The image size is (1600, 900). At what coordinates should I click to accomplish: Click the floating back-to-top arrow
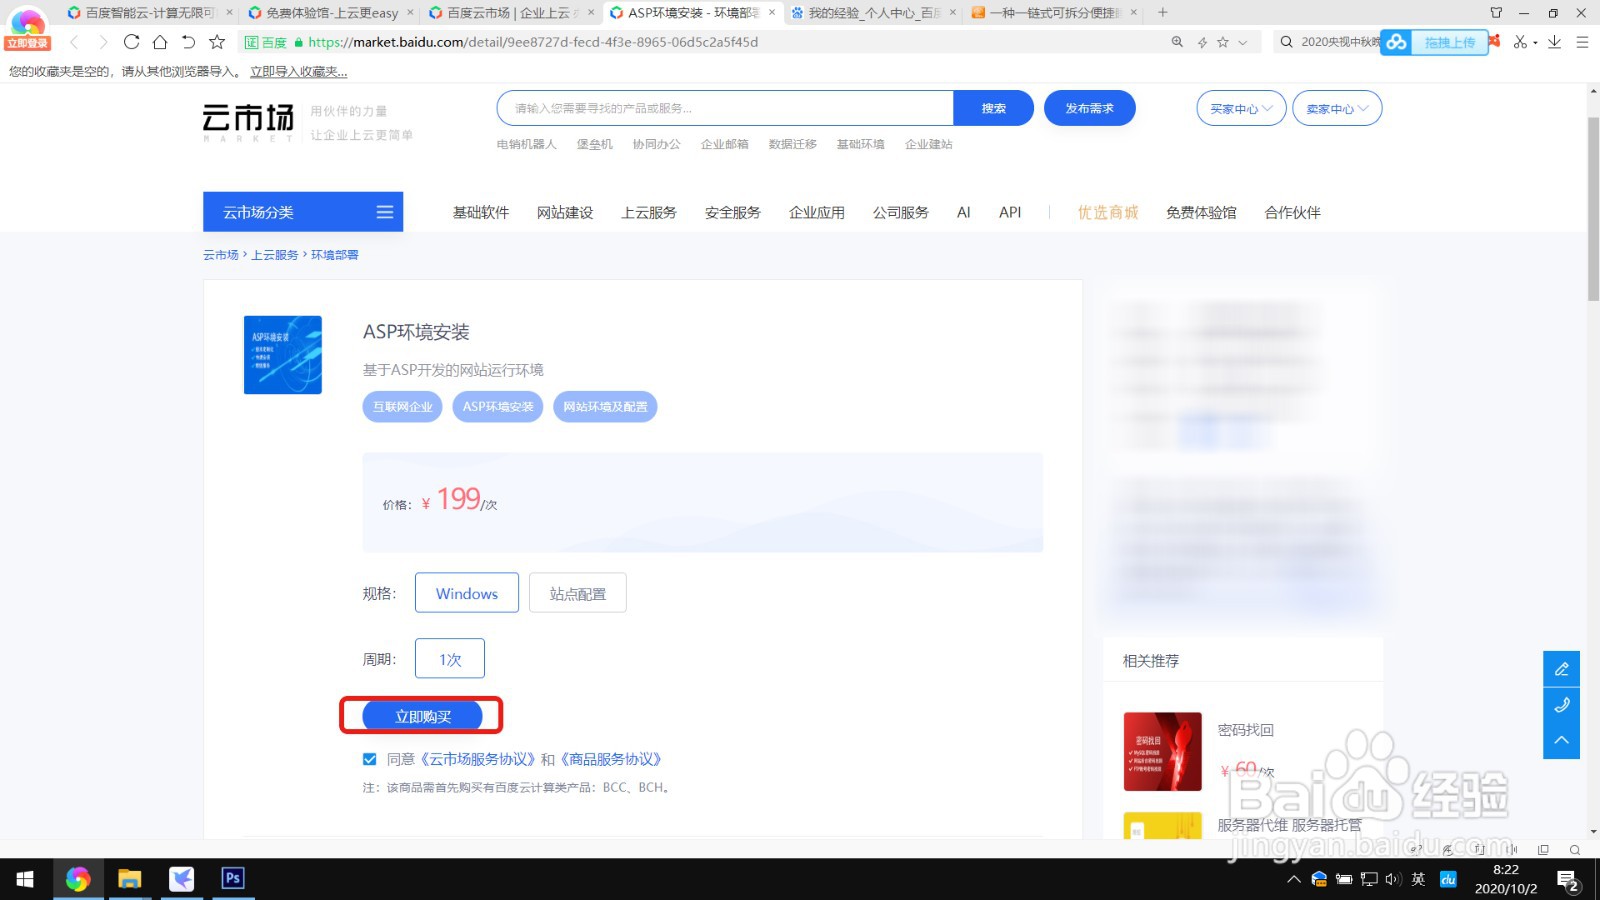coord(1561,741)
